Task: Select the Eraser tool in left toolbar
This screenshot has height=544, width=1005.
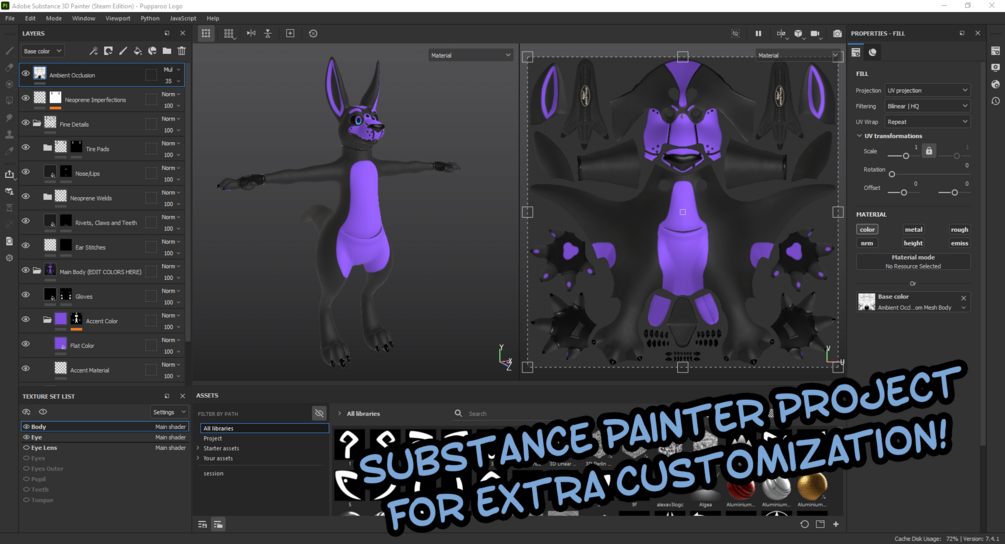Action: click(x=9, y=67)
